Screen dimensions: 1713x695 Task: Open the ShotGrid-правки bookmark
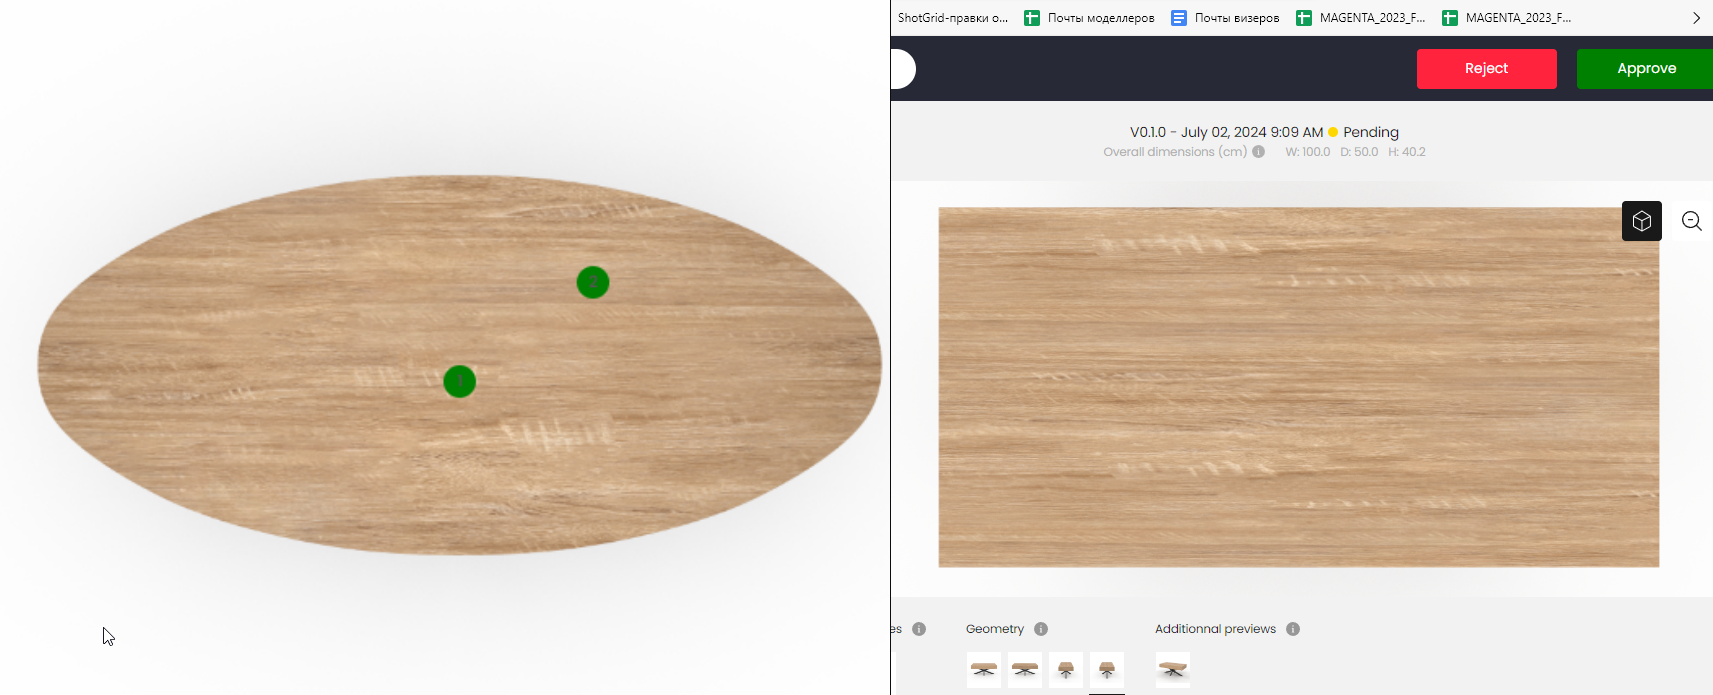click(x=952, y=18)
